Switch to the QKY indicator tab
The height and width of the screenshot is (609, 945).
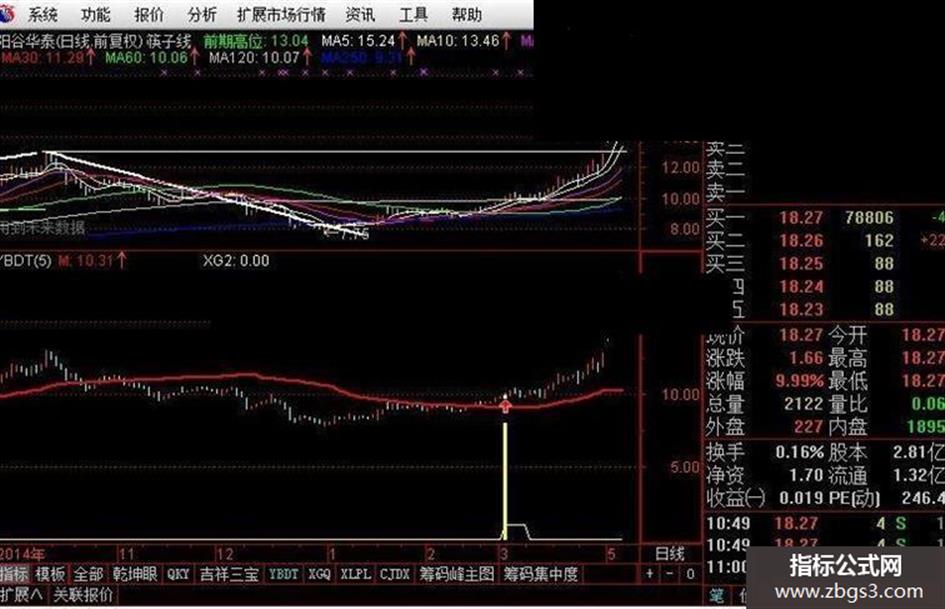[x=178, y=573]
